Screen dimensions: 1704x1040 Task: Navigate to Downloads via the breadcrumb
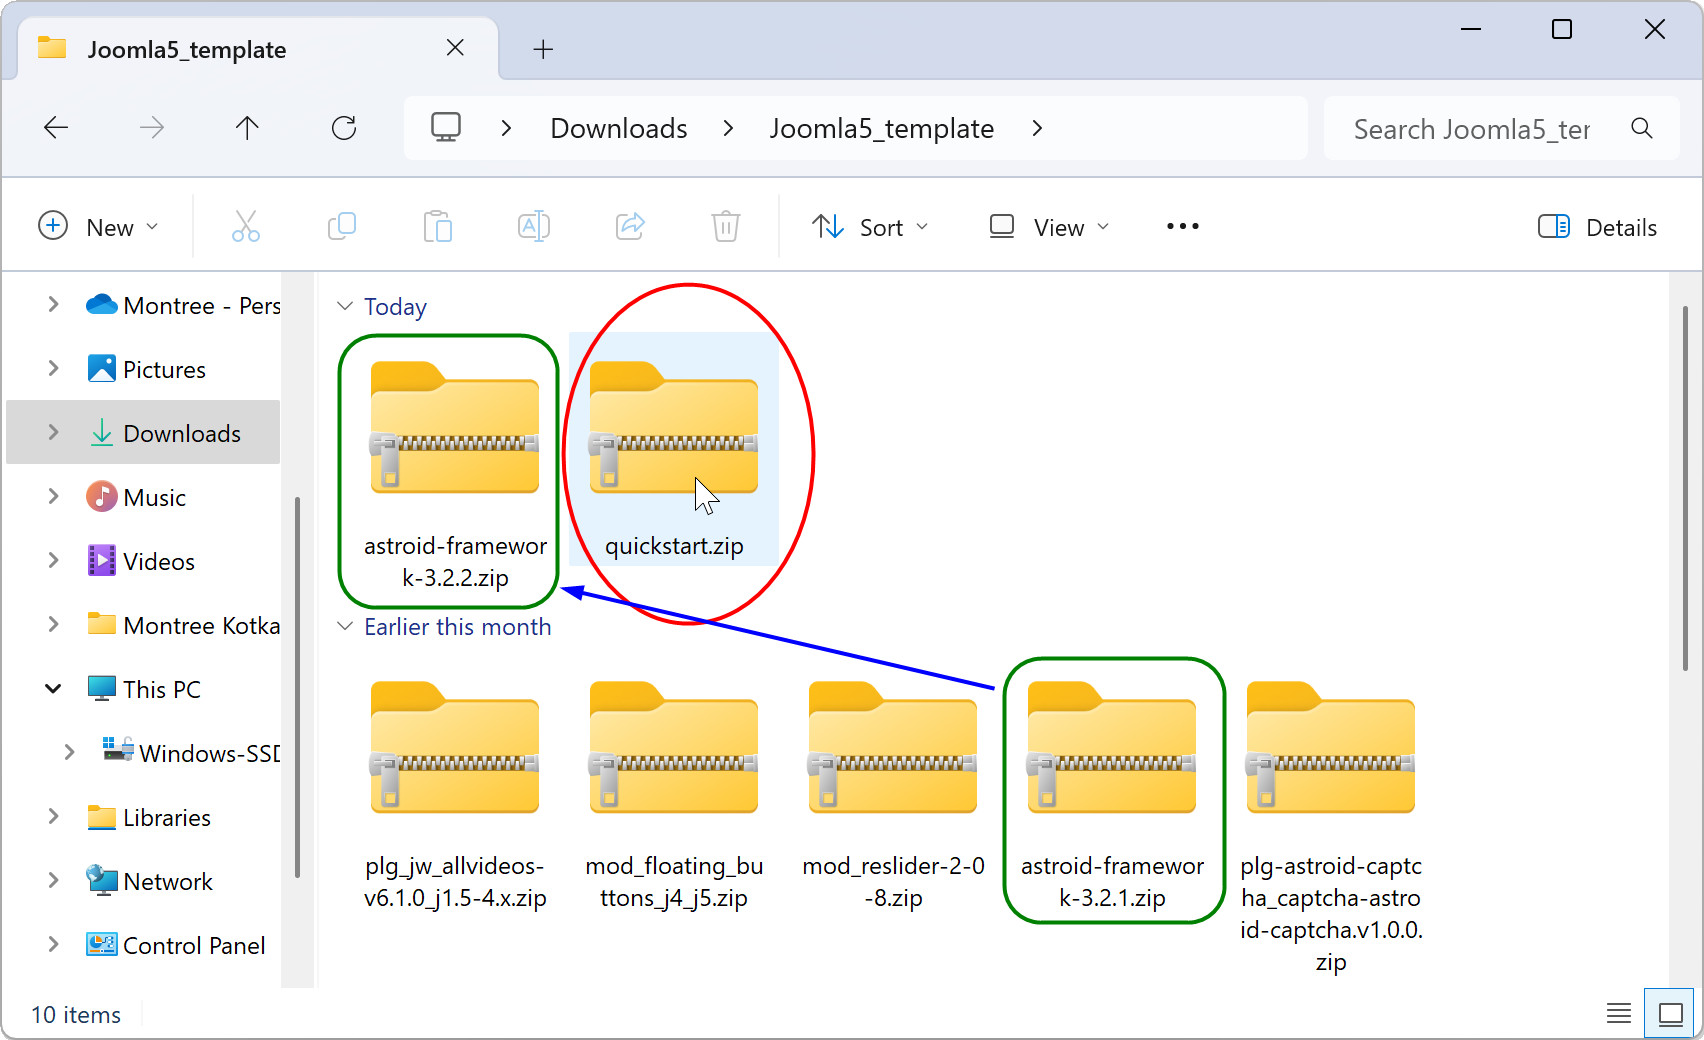617,128
